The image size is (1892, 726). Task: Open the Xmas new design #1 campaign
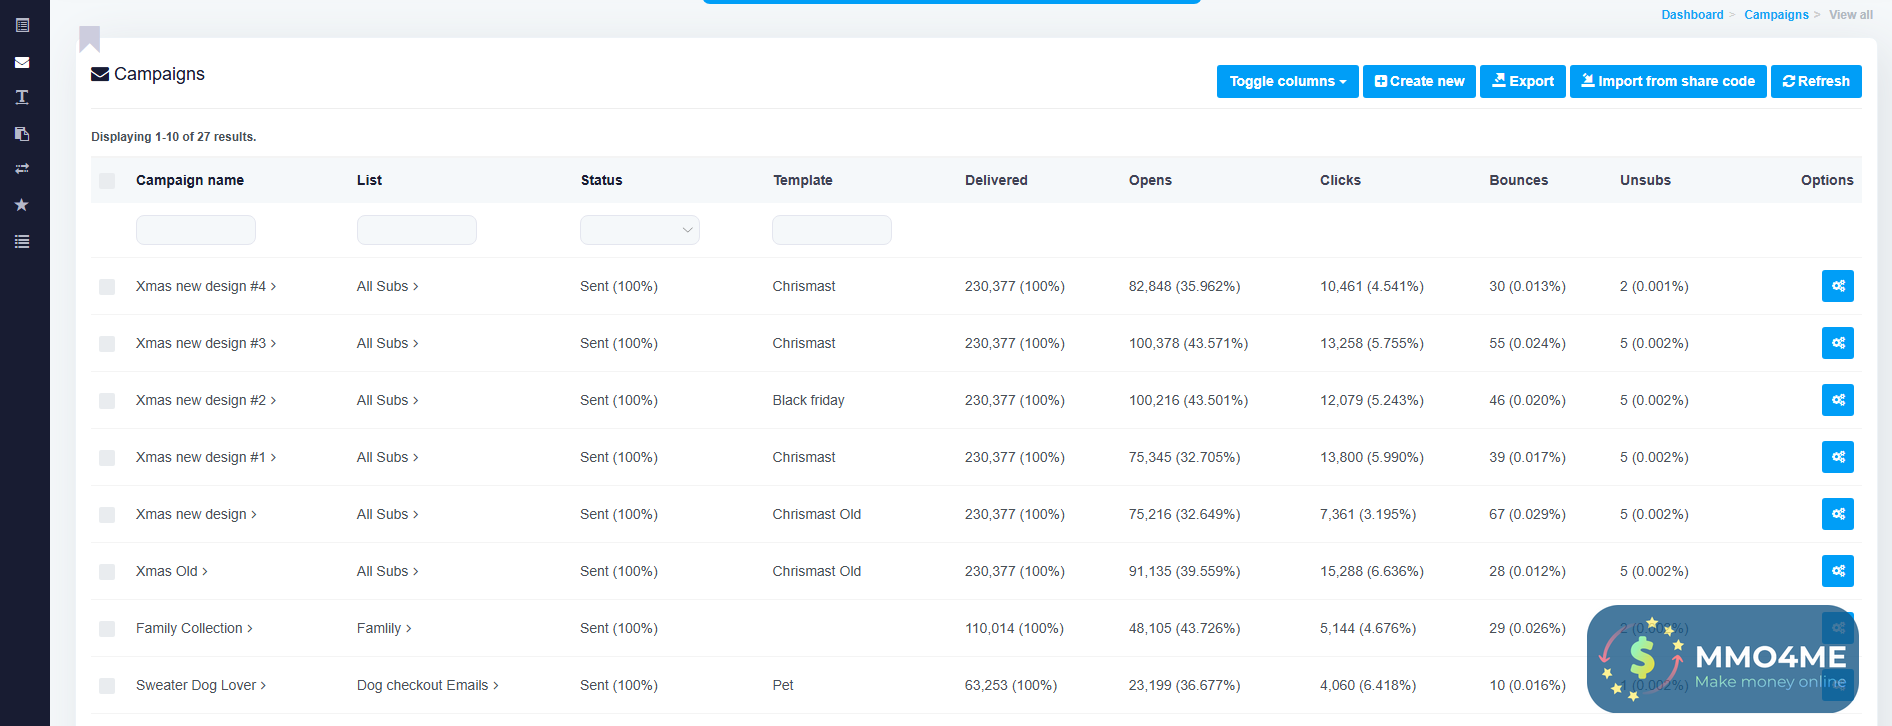(x=206, y=457)
